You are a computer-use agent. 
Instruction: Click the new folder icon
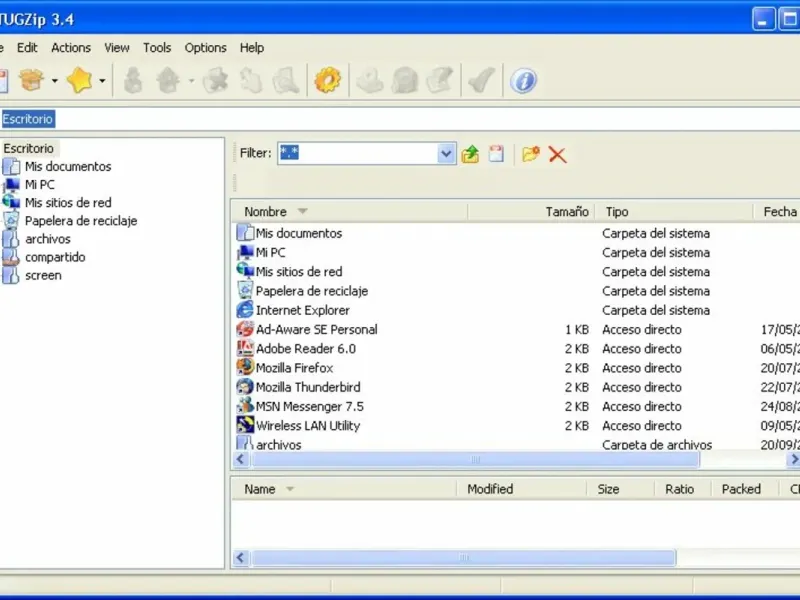click(530, 154)
